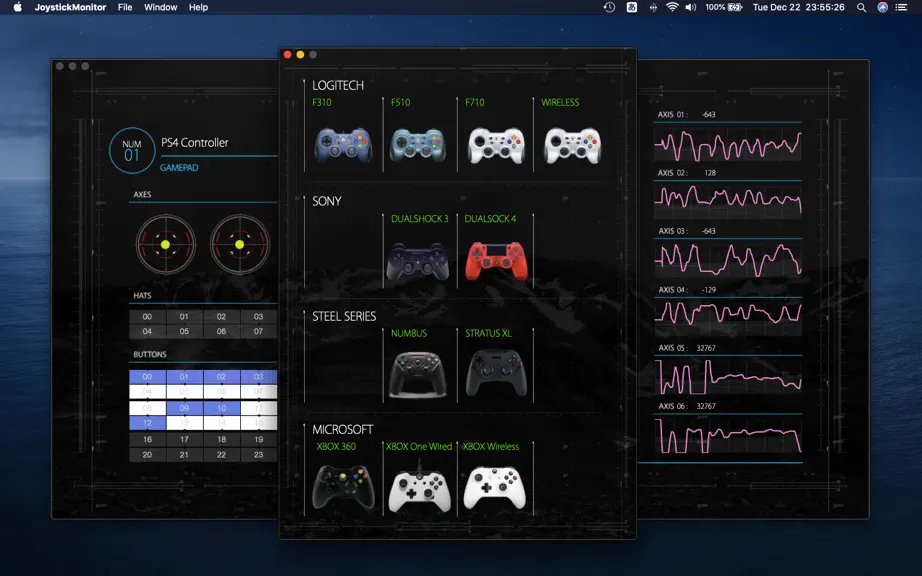Open the File menu

[x=125, y=7]
